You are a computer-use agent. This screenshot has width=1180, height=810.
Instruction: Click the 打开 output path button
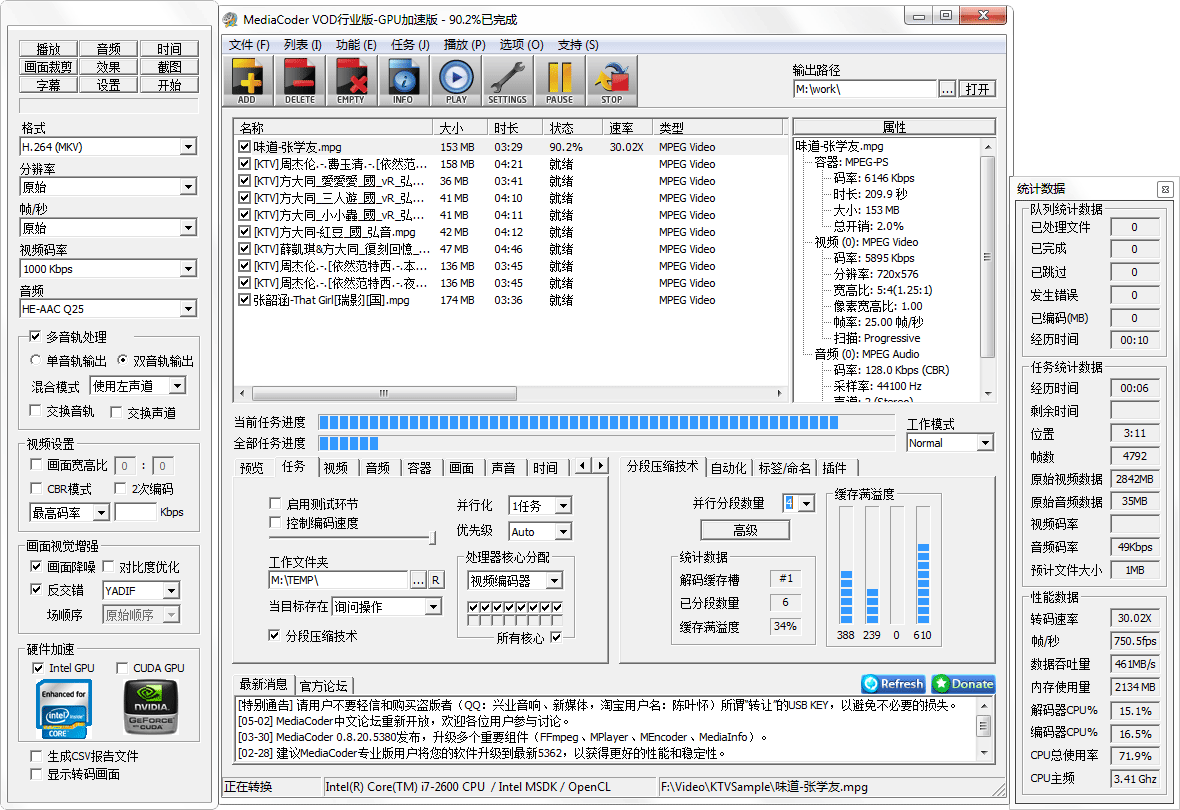pyautogui.click(x=977, y=89)
